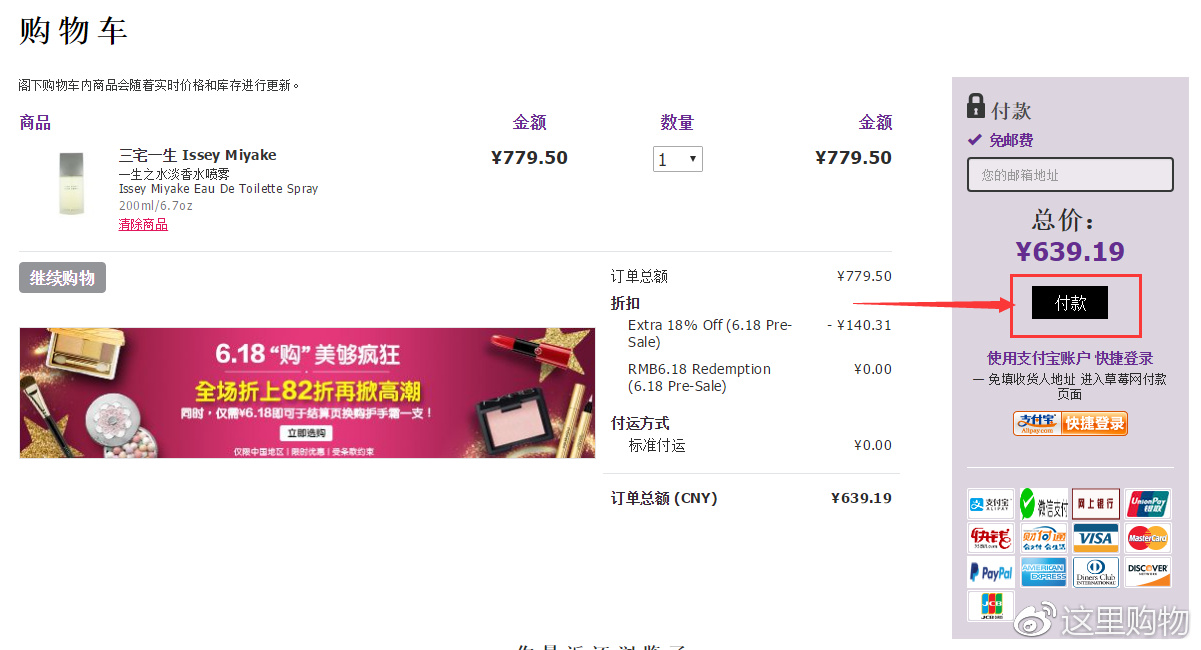Select the 财付通 Tenpay icon
Screen dimensions: 1201x650
[x=1044, y=538]
